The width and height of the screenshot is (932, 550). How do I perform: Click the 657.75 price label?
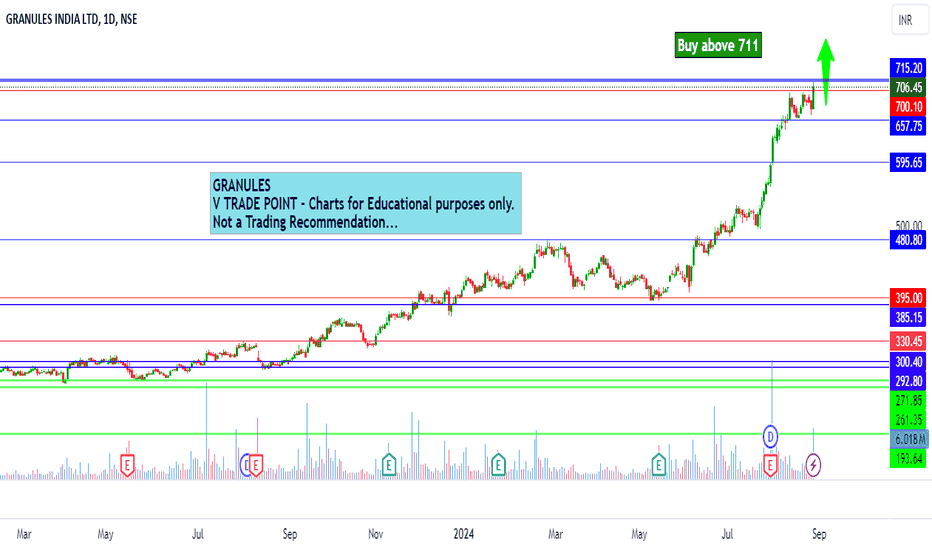click(908, 126)
